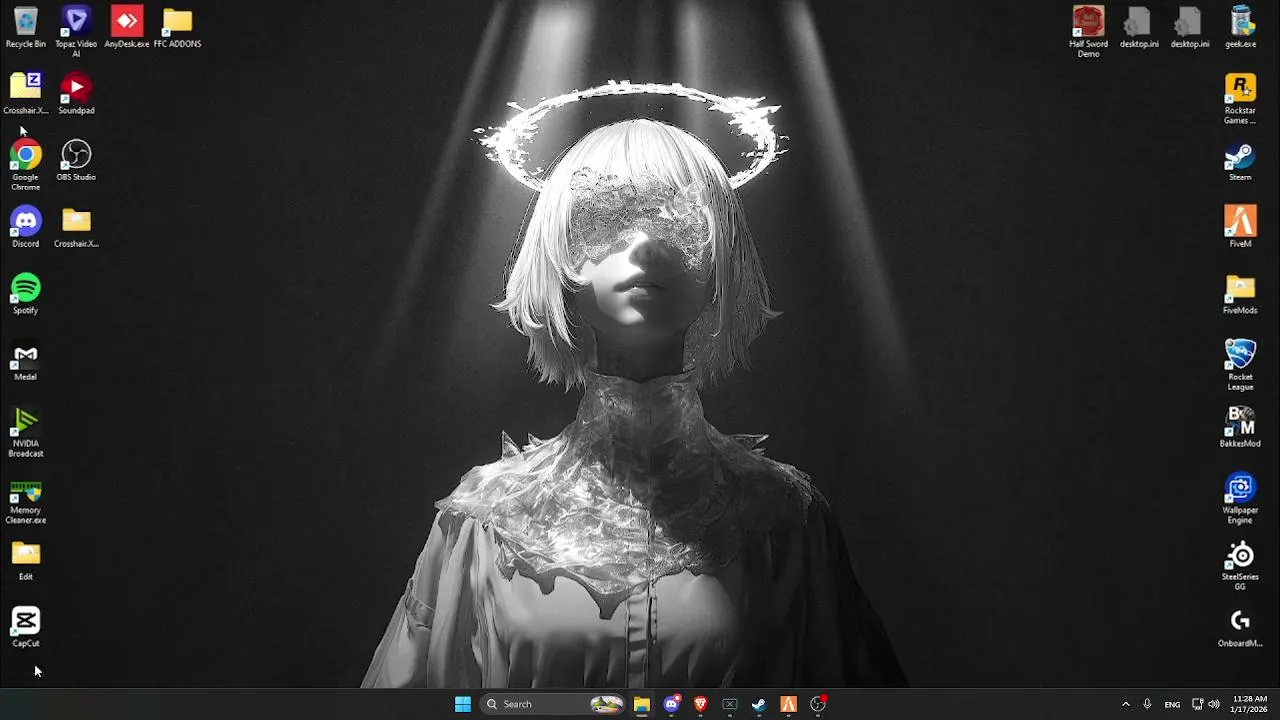This screenshot has height=720, width=1280.
Task: Open the Google Chrome desktop shortcut
Action: tap(26, 165)
